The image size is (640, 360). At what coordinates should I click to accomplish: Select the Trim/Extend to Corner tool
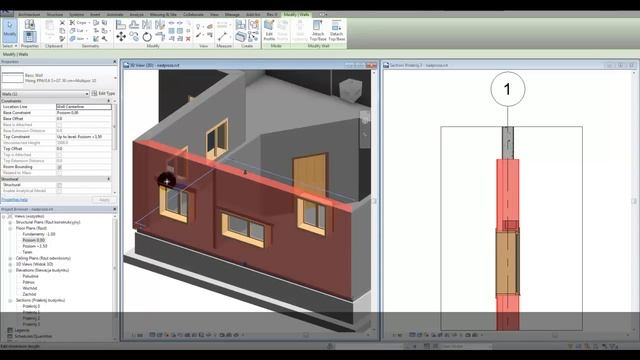pos(160,37)
